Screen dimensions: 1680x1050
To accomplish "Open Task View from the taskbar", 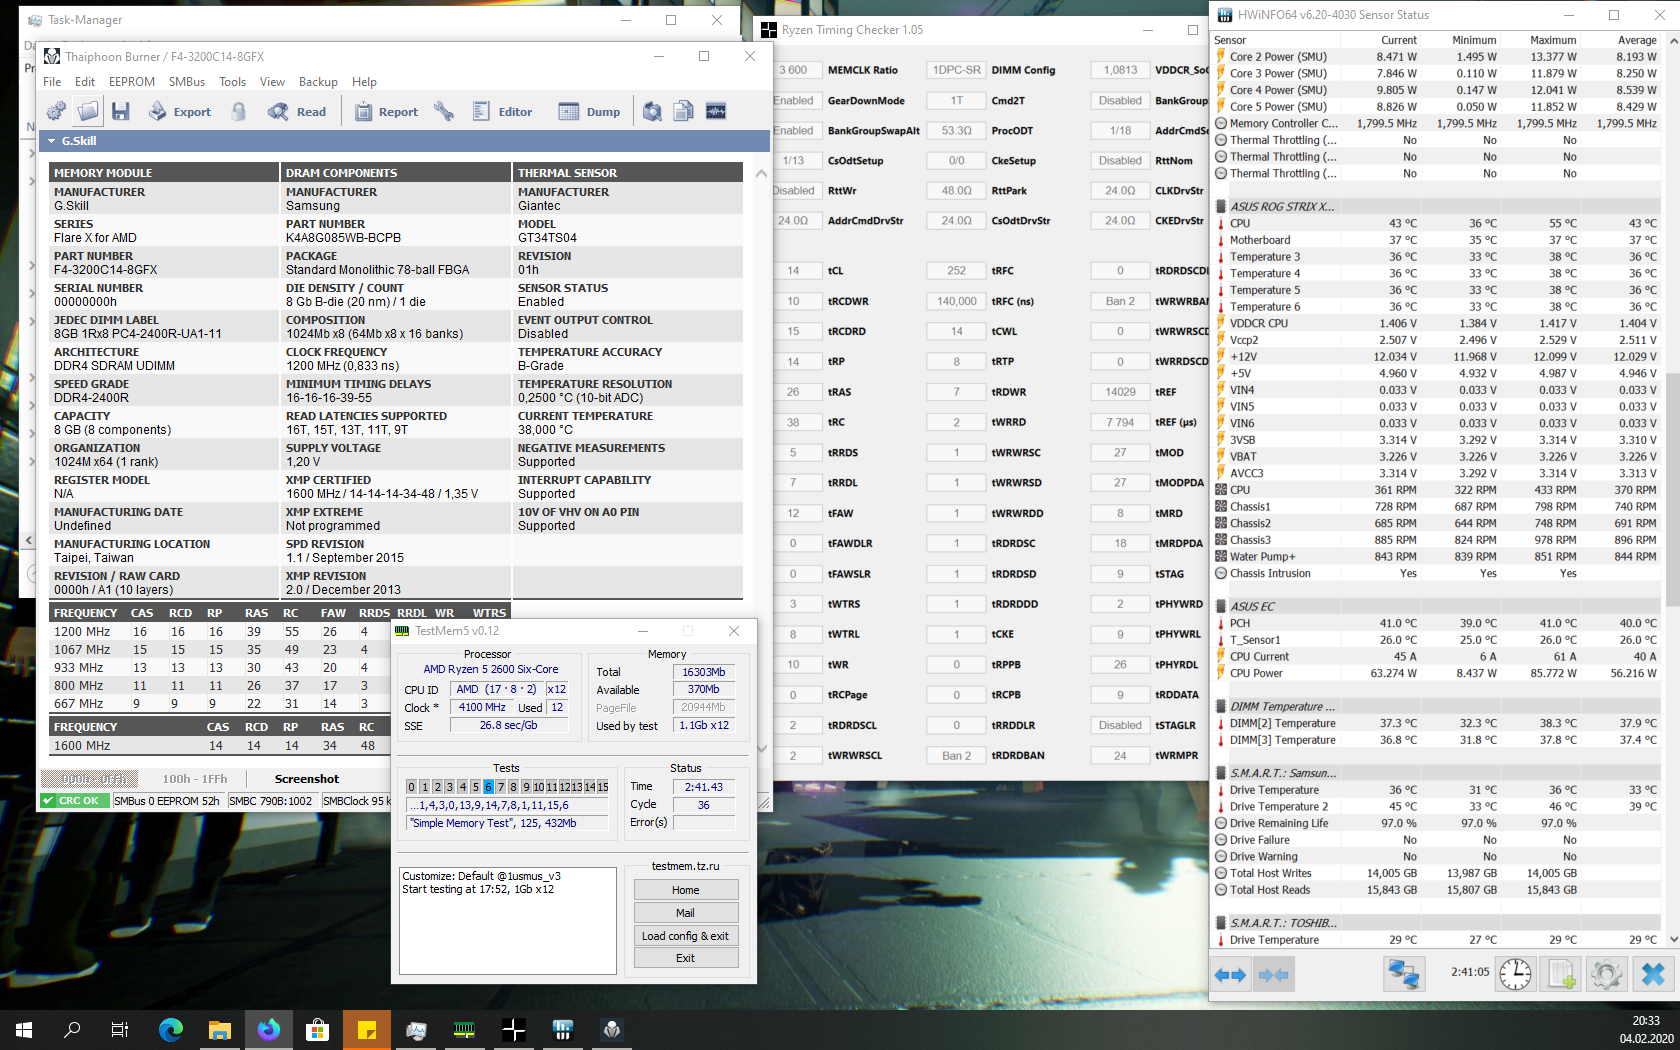I will (120, 1030).
